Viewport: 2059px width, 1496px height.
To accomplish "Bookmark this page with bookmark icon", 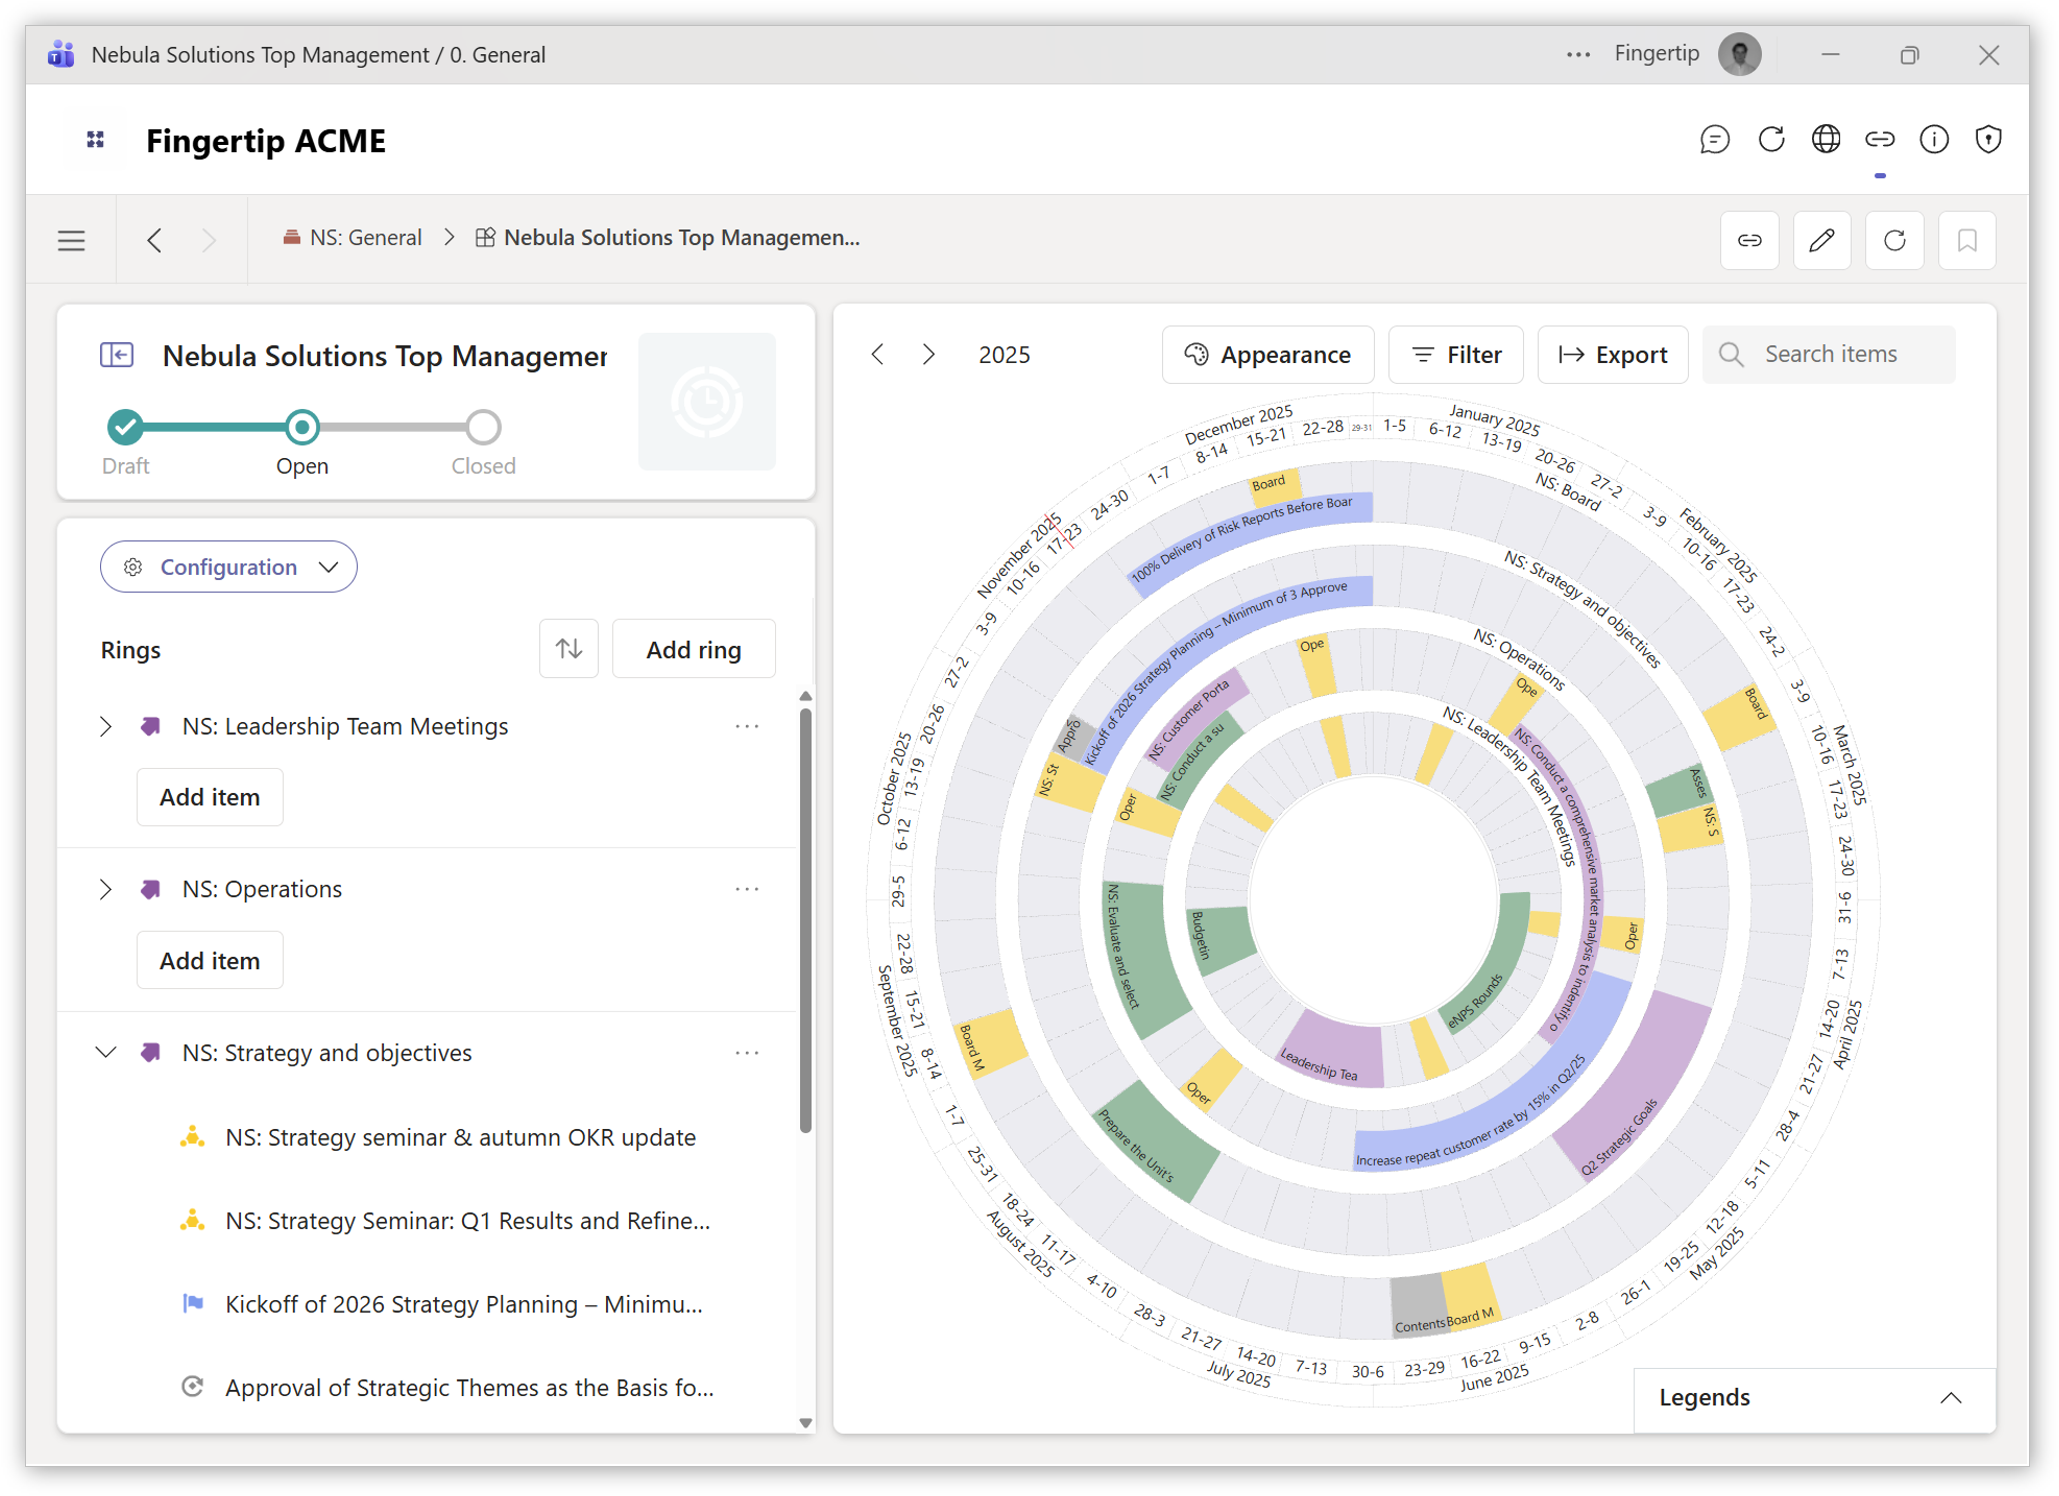I will 1966,240.
